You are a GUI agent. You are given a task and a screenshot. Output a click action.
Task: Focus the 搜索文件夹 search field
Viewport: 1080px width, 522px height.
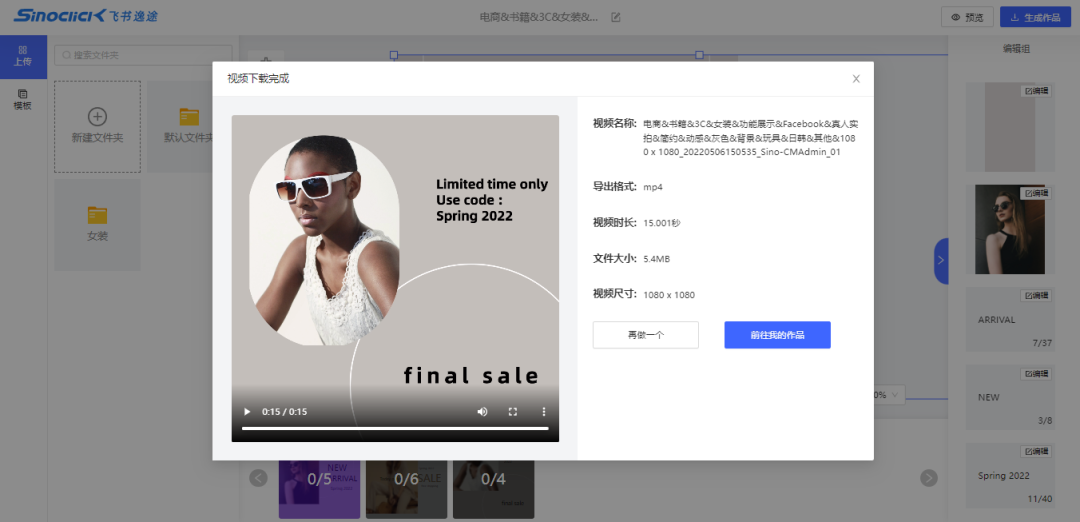(143, 55)
